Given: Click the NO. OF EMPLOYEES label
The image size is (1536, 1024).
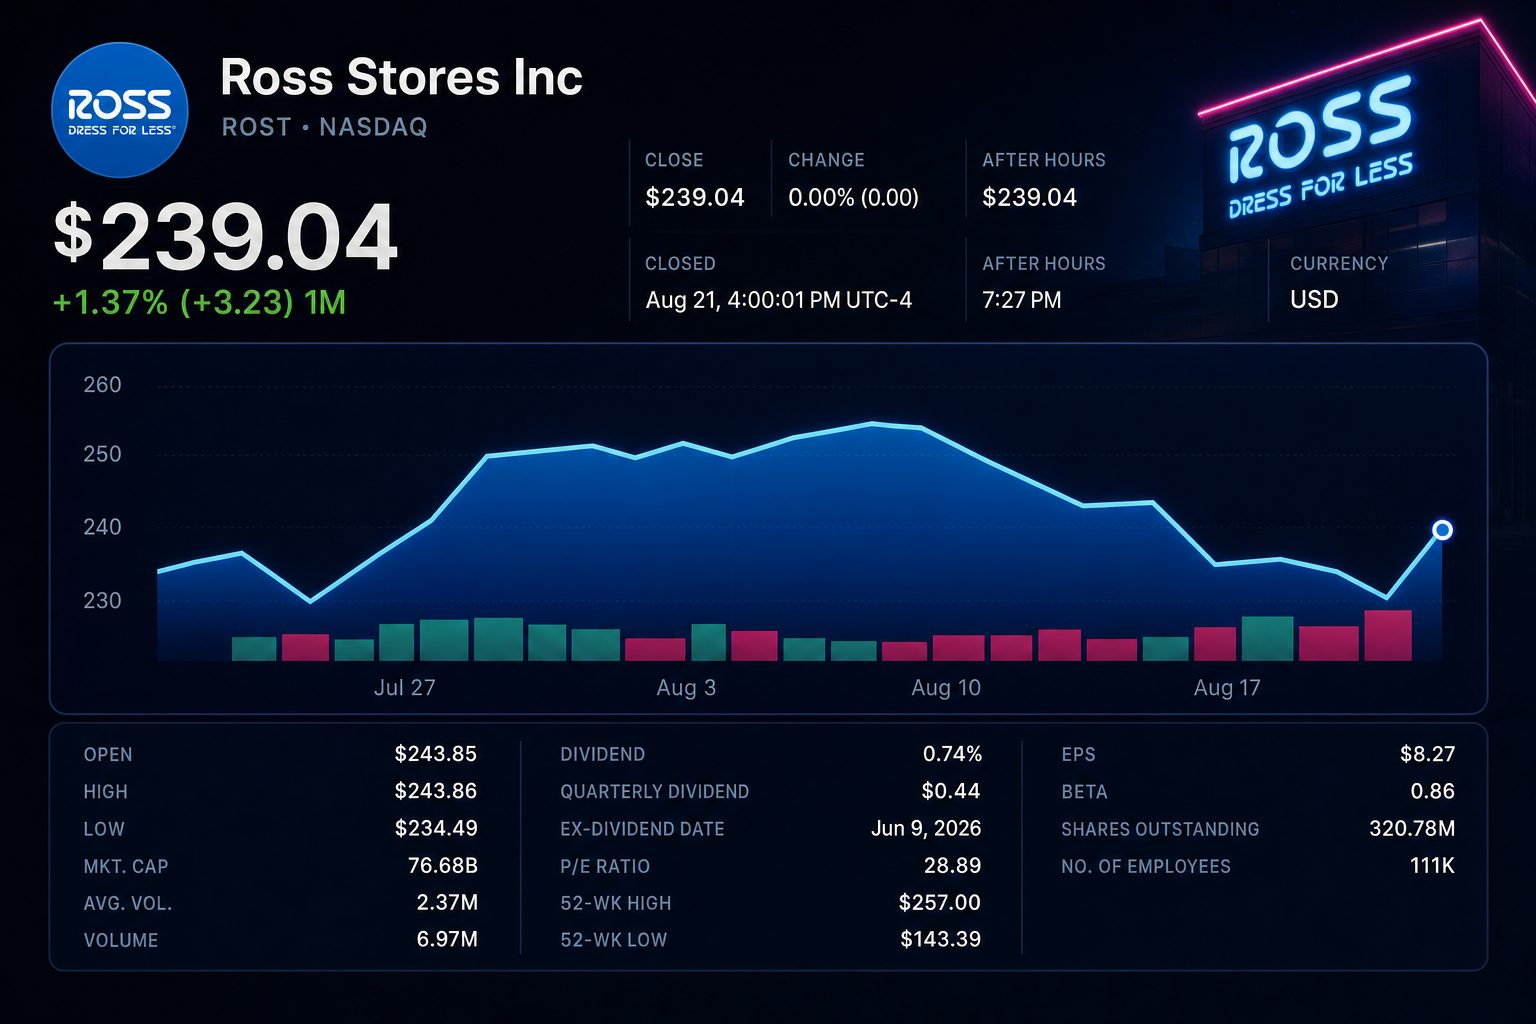Looking at the screenshot, I should pyautogui.click(x=1146, y=866).
